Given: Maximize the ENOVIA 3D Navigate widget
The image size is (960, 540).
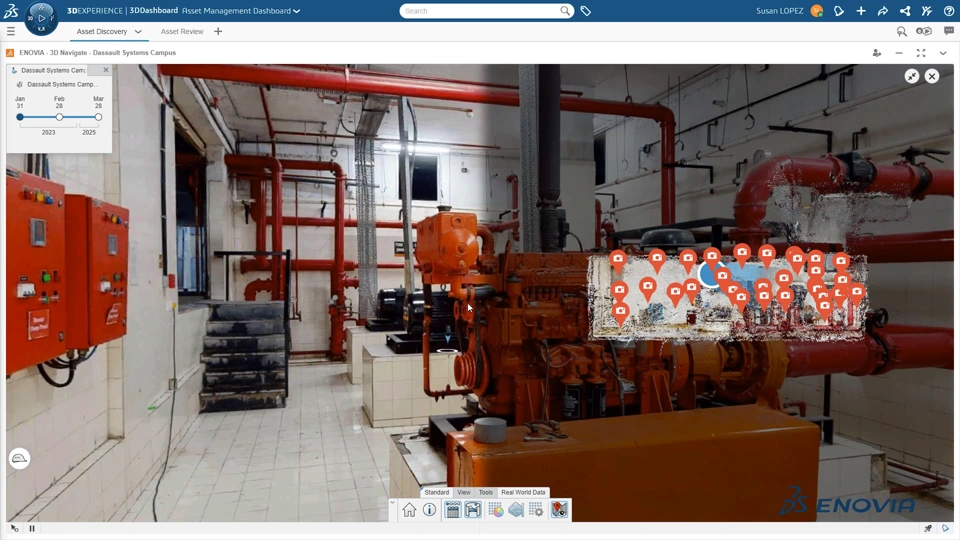Looking at the screenshot, I should coord(921,53).
